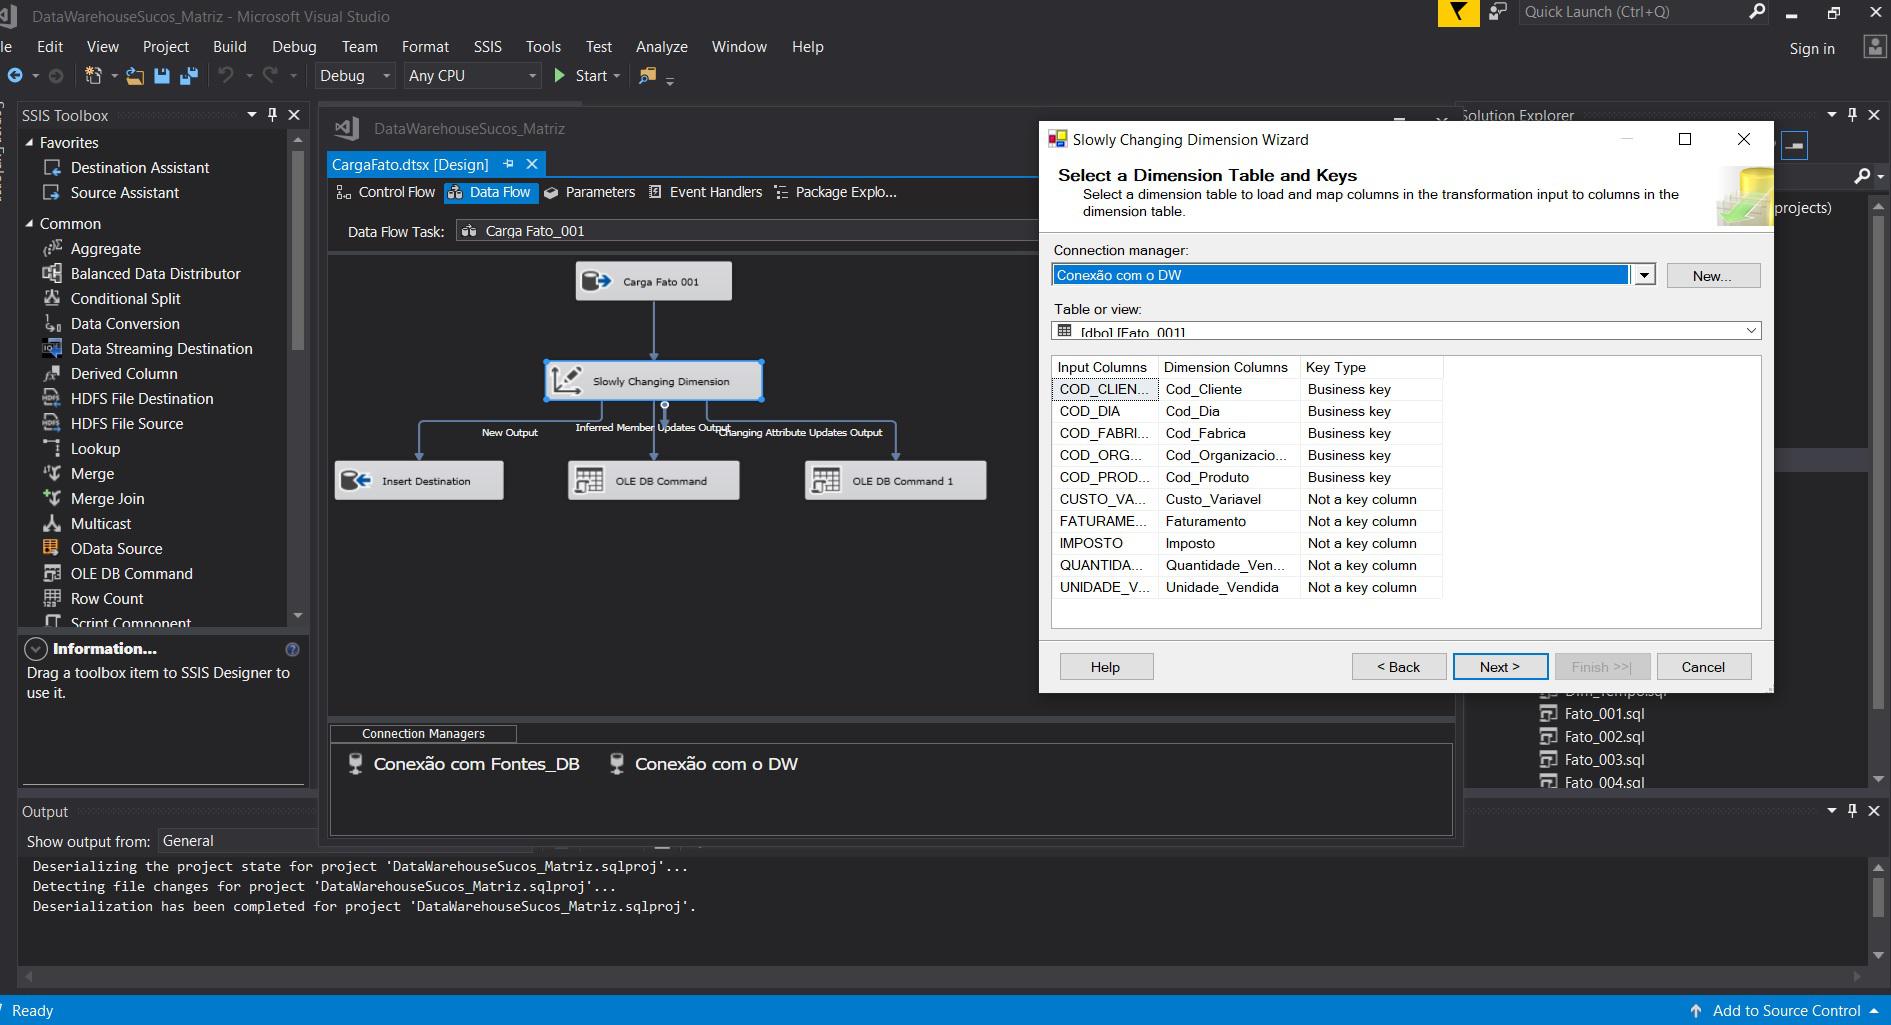Select Derived Column toolbox item
This screenshot has width=1891, height=1025.
tap(124, 374)
